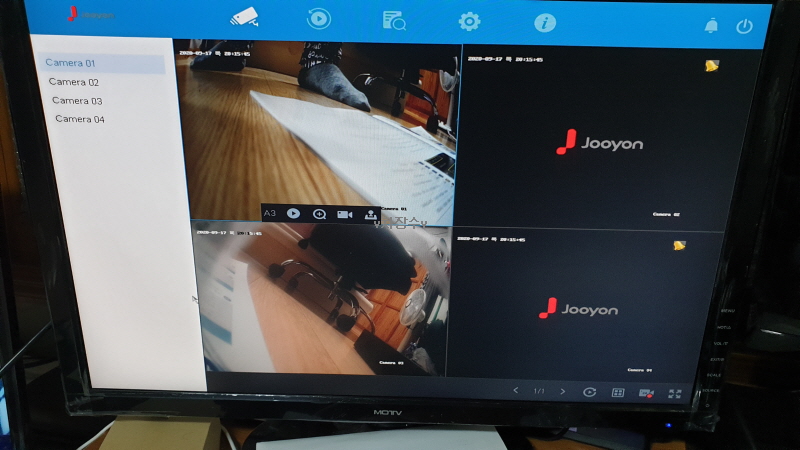Activate digital zoom in camera toolbar
This screenshot has height=450, width=800.
click(319, 214)
